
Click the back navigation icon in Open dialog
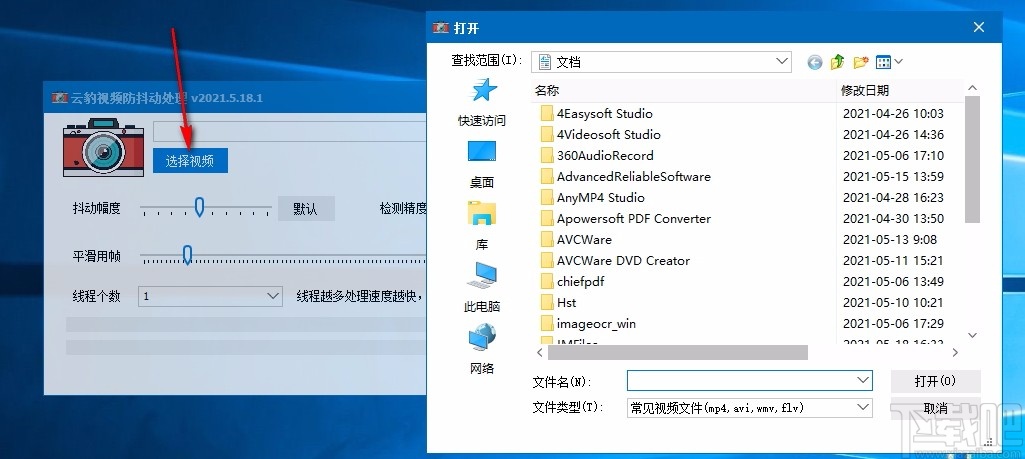click(x=815, y=62)
